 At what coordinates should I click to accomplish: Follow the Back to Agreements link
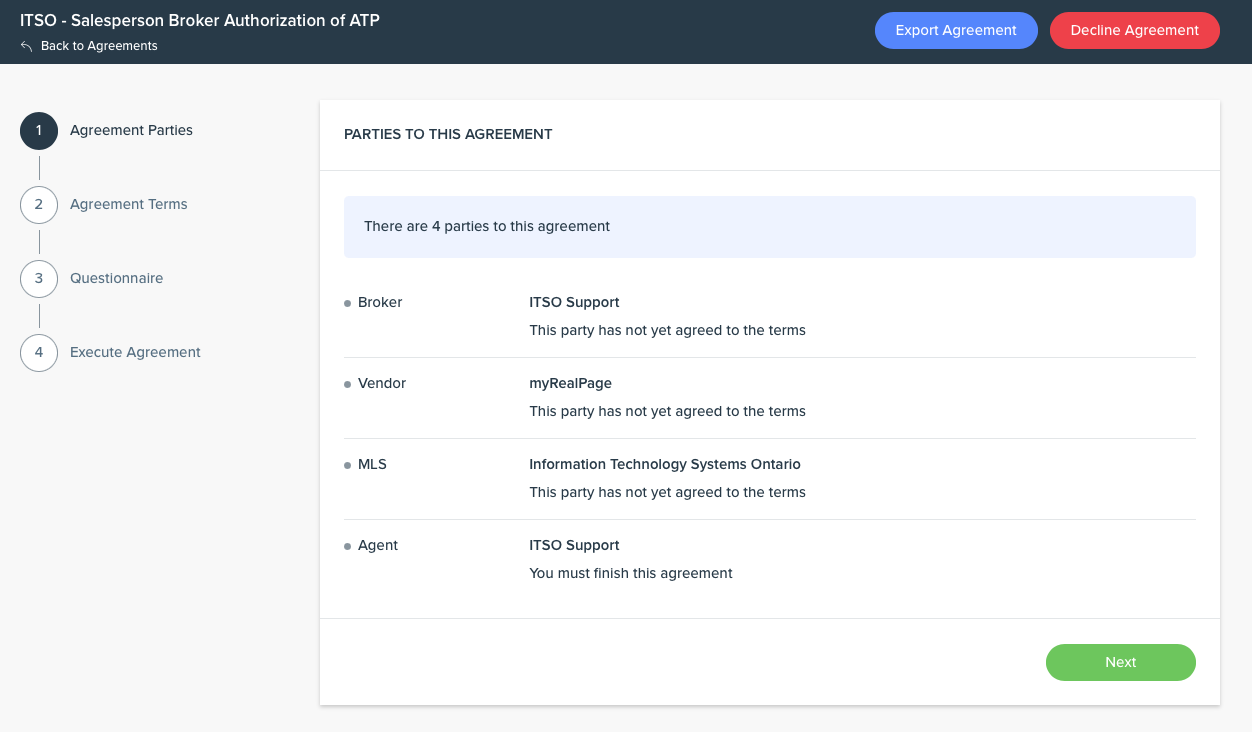pos(99,46)
